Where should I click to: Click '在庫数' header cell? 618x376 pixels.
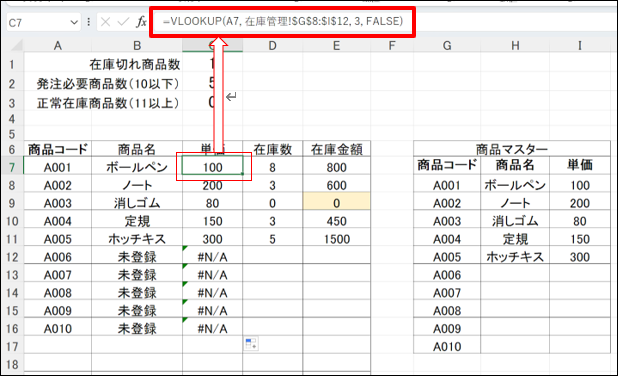[272, 149]
